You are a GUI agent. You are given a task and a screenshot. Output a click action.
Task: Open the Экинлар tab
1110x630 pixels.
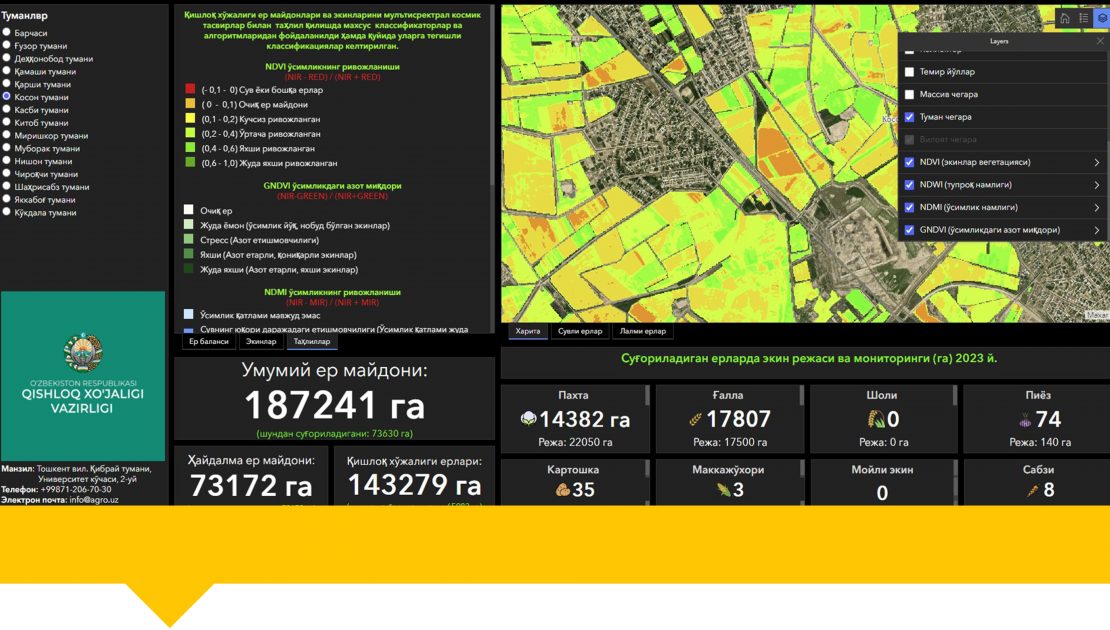pos(262,342)
